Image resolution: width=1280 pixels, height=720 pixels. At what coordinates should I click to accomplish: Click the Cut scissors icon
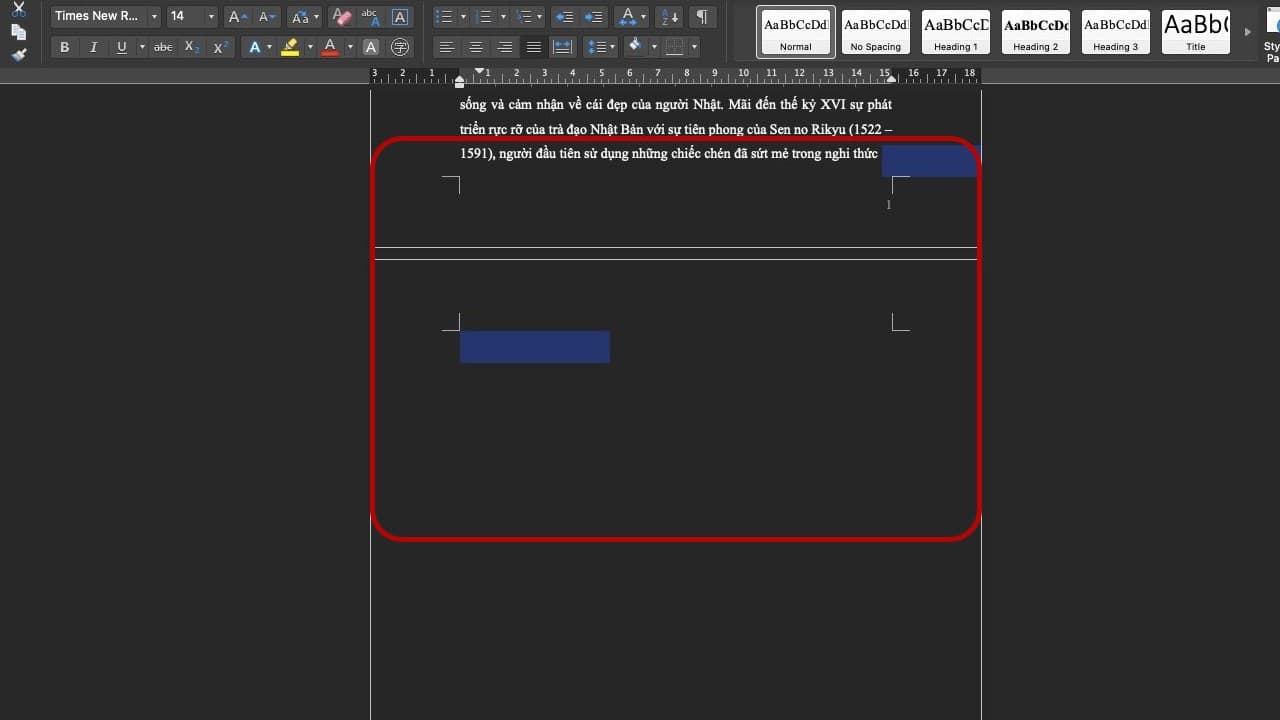19,9
